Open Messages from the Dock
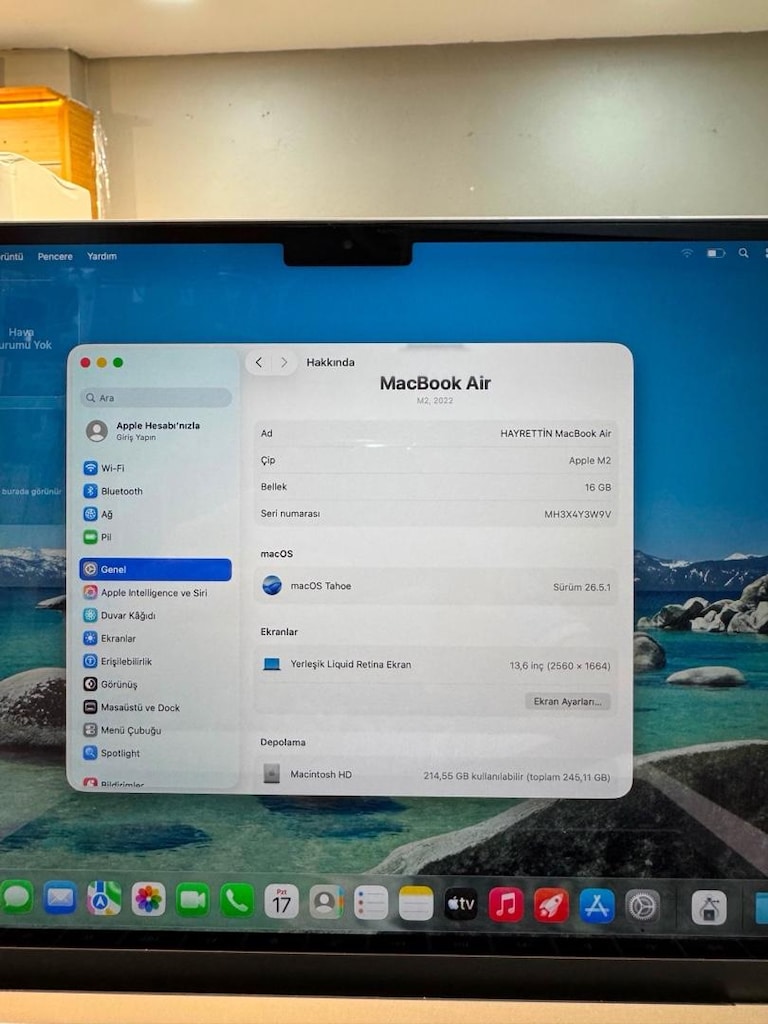 [x=16, y=898]
